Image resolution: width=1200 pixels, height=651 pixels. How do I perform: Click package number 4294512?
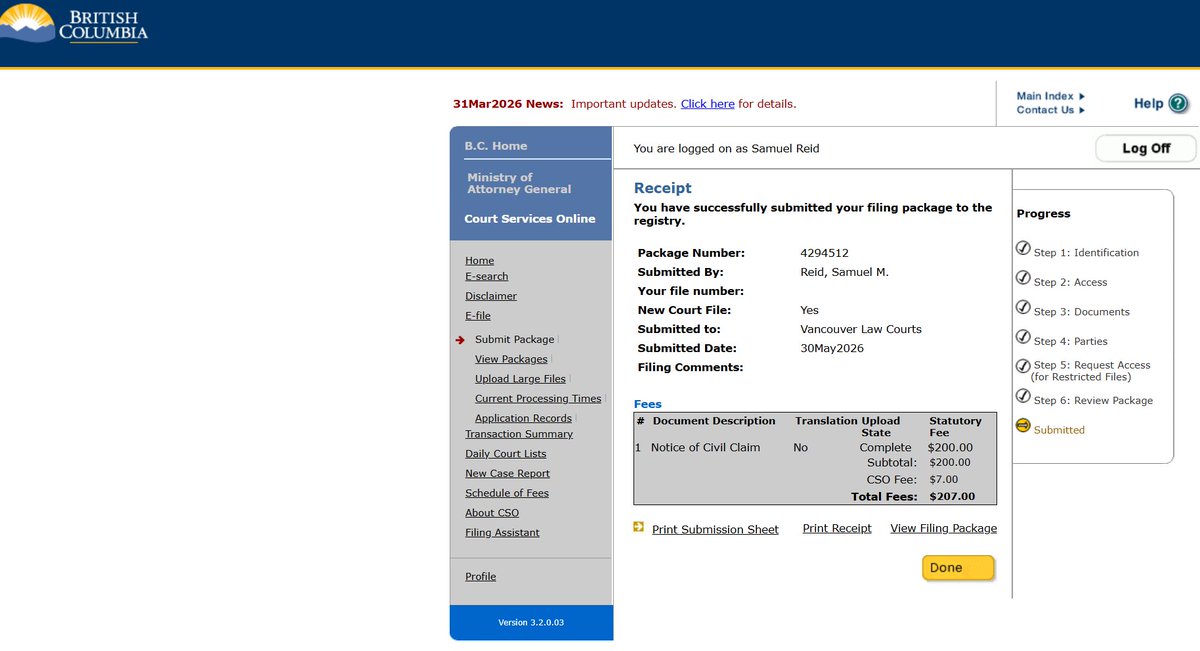pos(824,253)
